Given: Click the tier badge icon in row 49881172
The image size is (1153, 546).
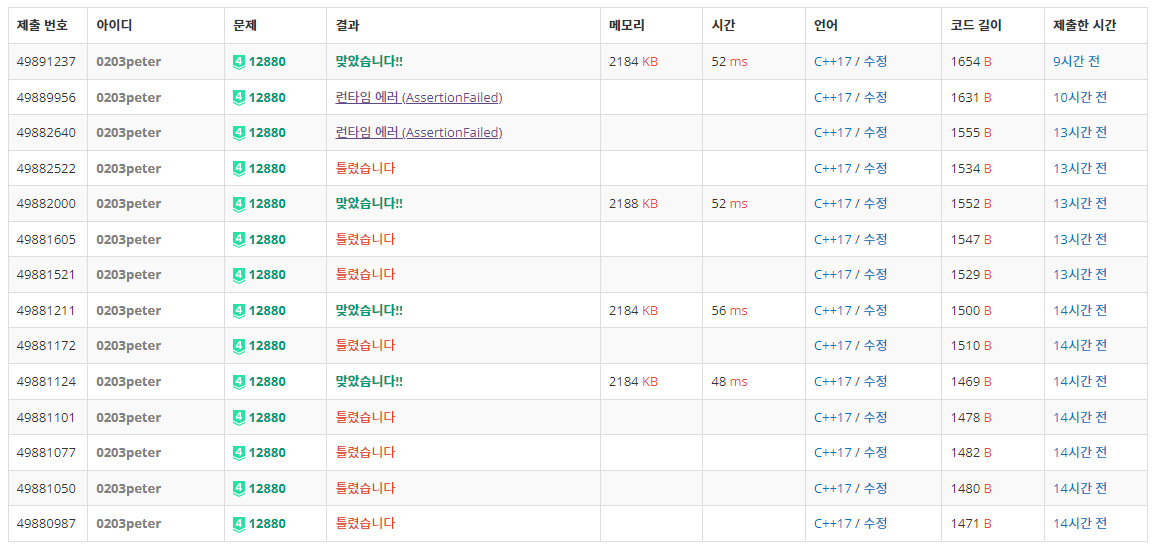Looking at the screenshot, I should point(238,345).
